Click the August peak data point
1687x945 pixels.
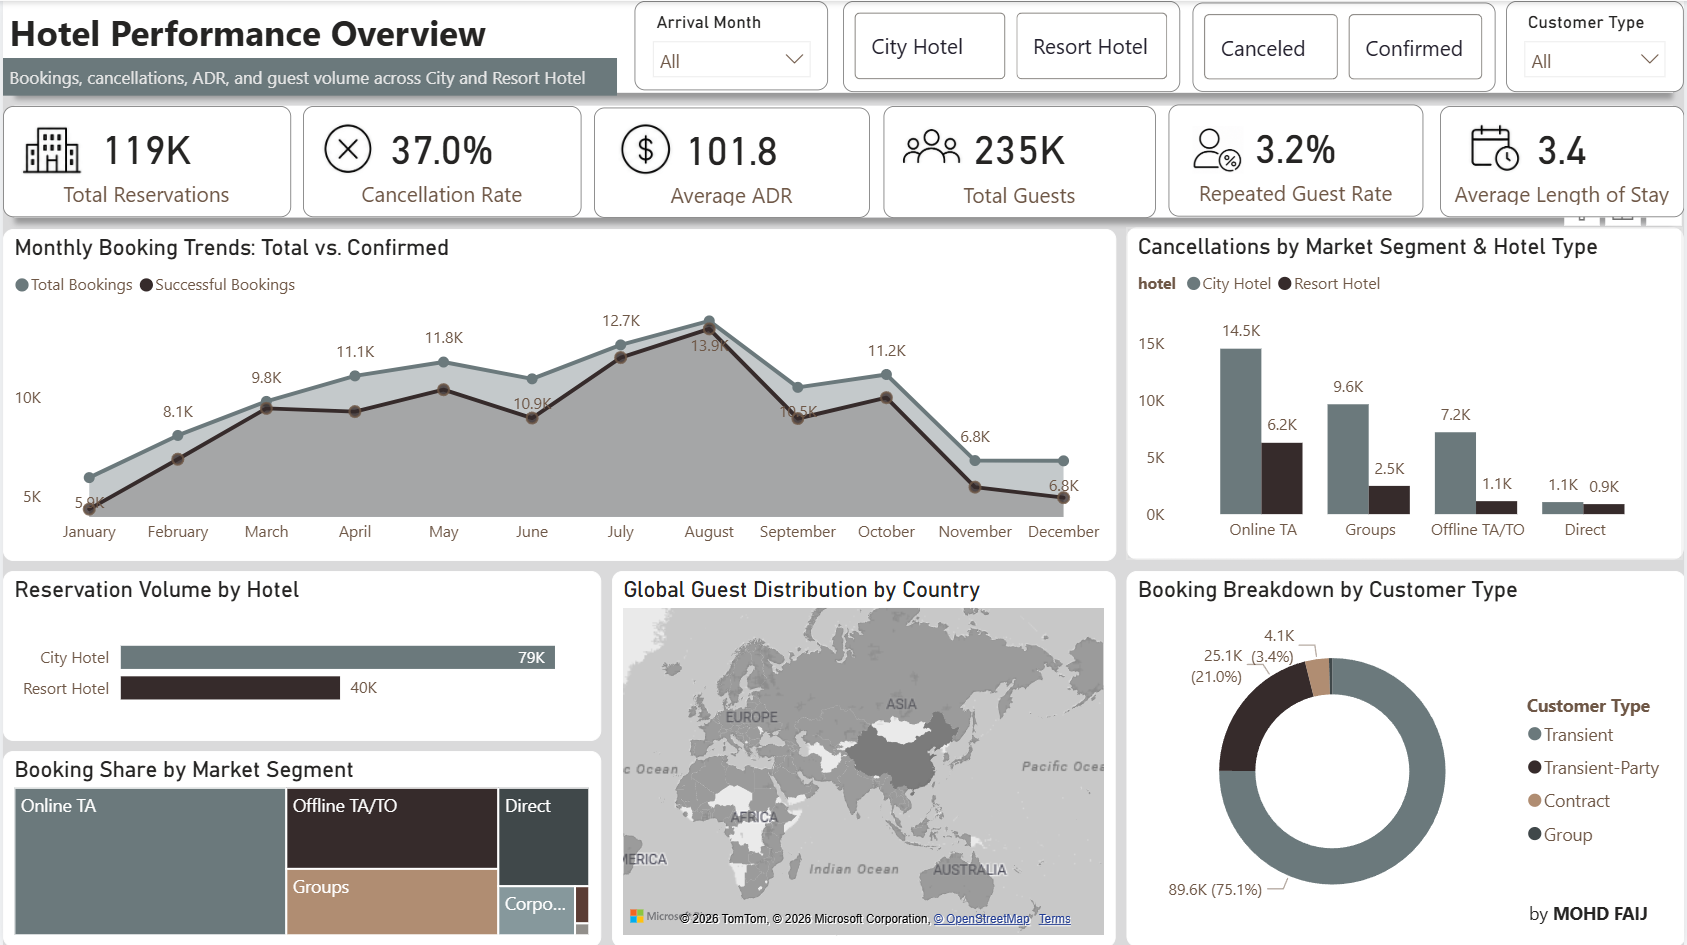point(709,322)
